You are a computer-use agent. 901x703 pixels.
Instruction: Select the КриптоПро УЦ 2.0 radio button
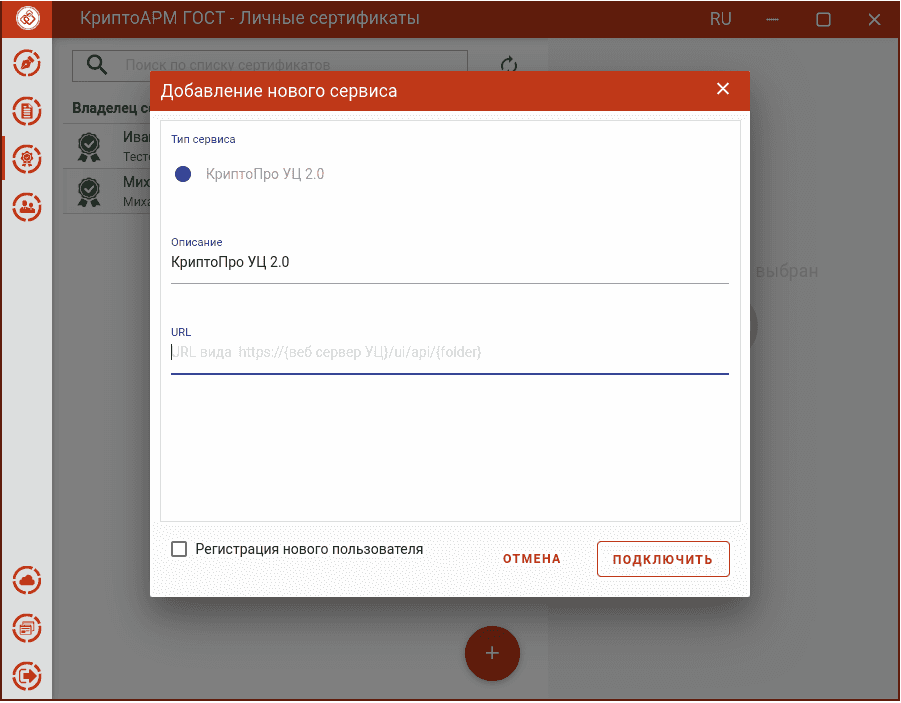[183, 174]
